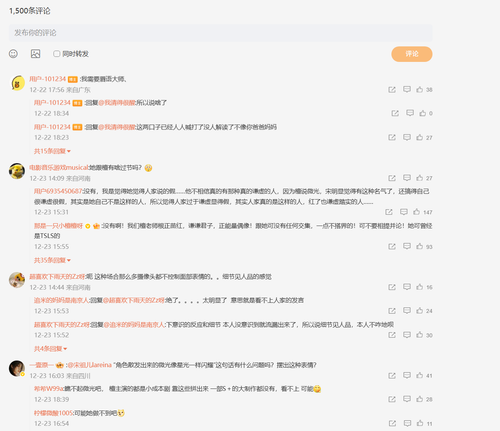500x431 pixels.
Task: Like the reply posted 12-23 15:53
Action: tap(419, 311)
